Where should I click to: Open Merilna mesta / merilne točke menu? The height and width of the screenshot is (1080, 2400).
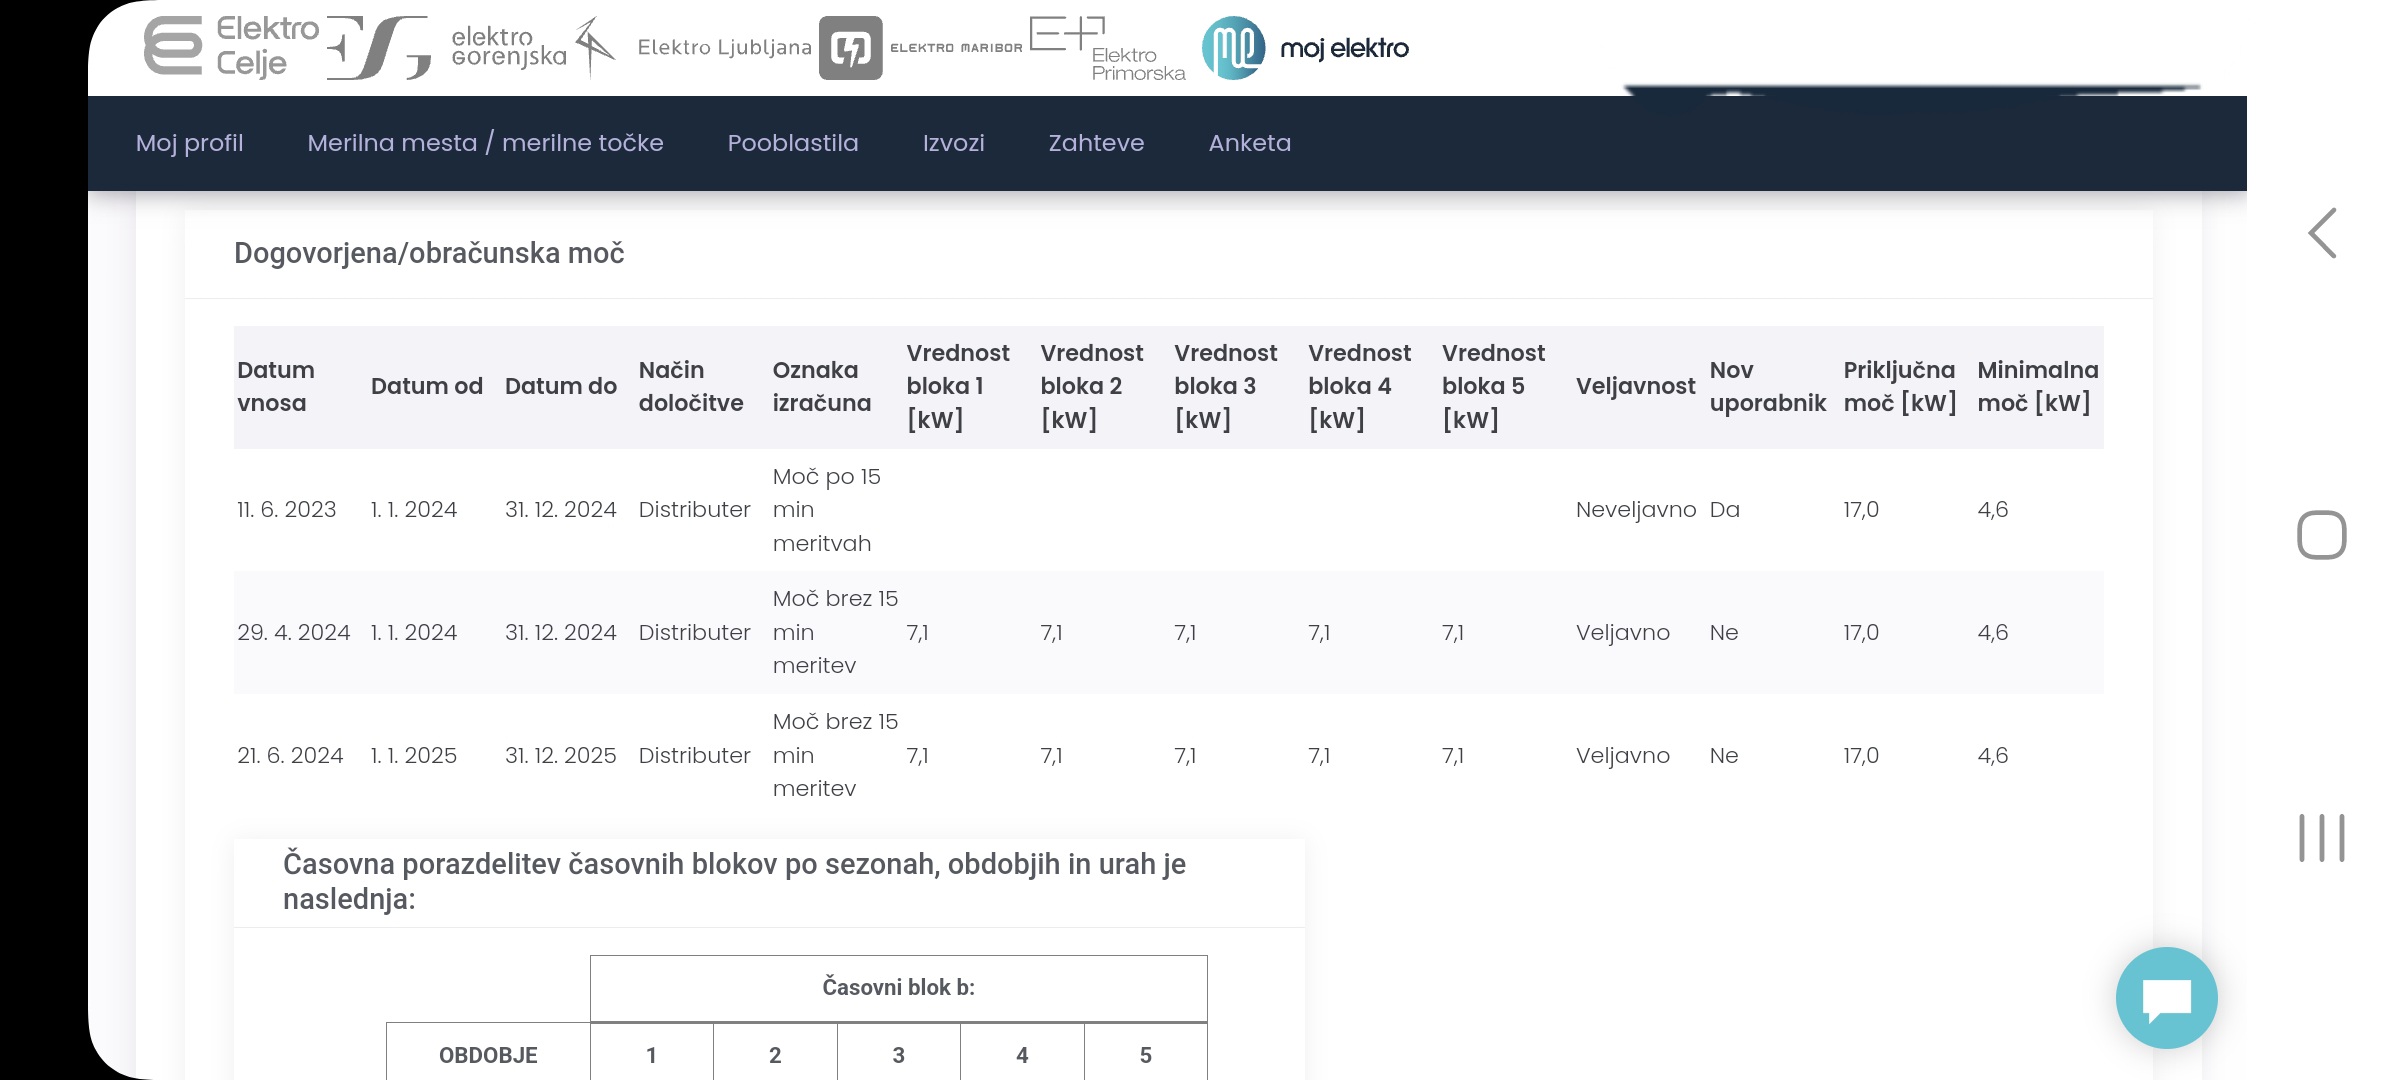click(x=485, y=143)
